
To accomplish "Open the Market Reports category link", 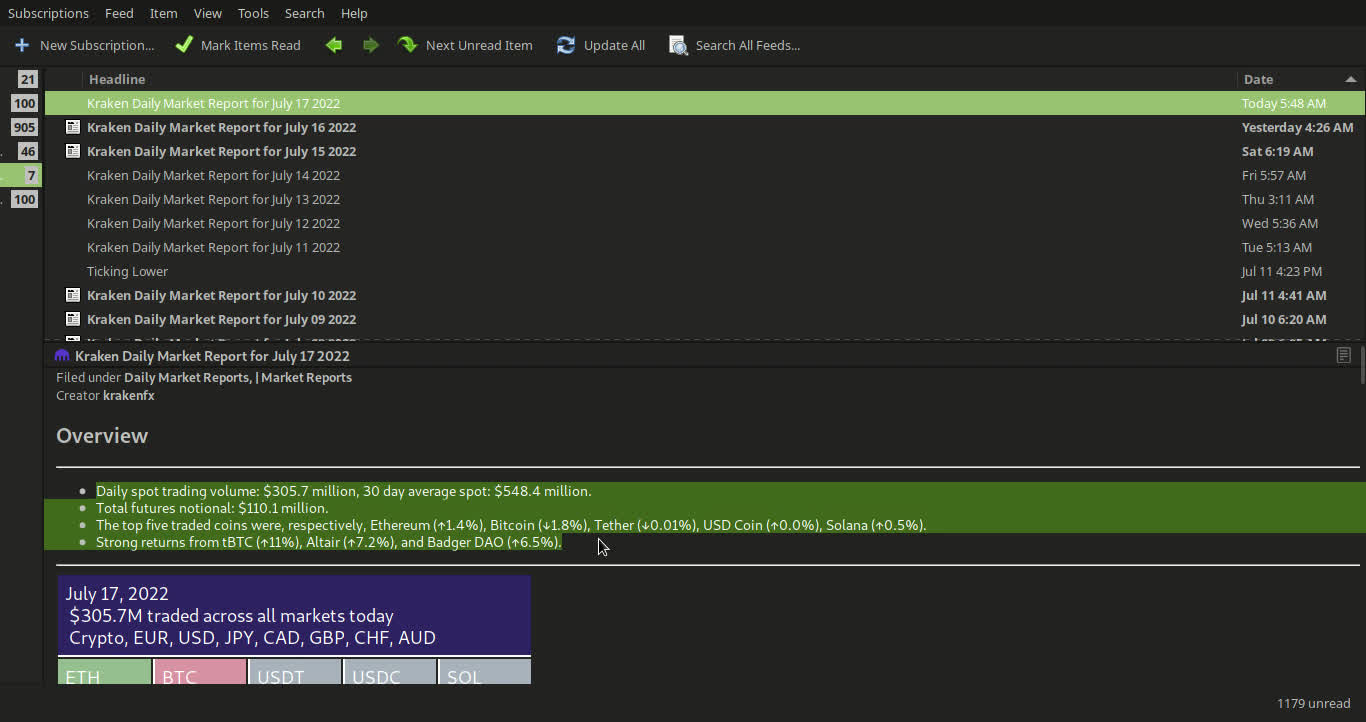I will point(306,377).
